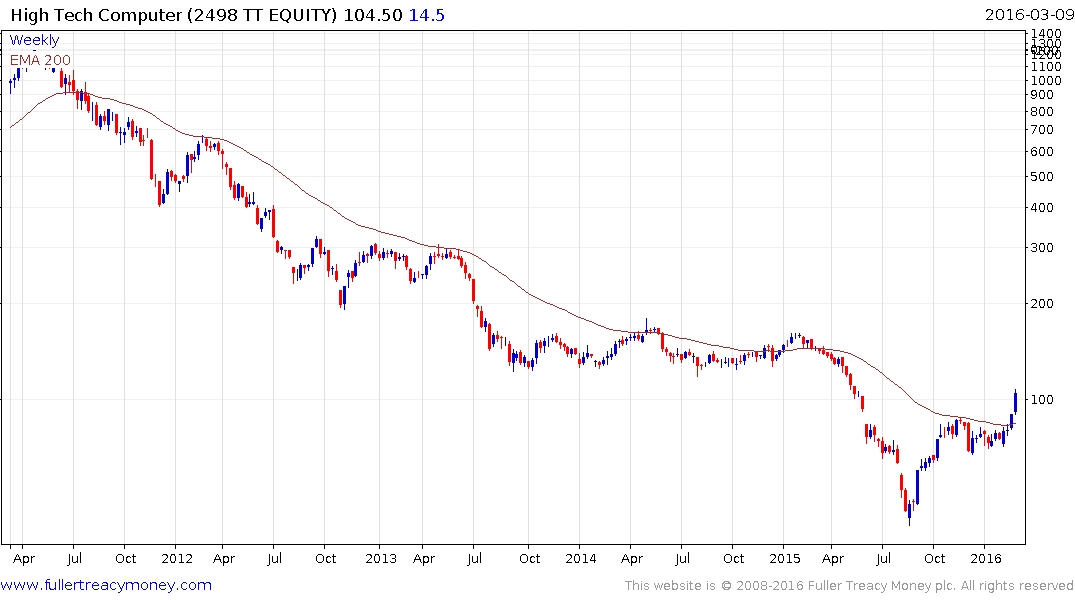Click the 400 price axis label
This screenshot has width=1075, height=600.
tap(1042, 208)
